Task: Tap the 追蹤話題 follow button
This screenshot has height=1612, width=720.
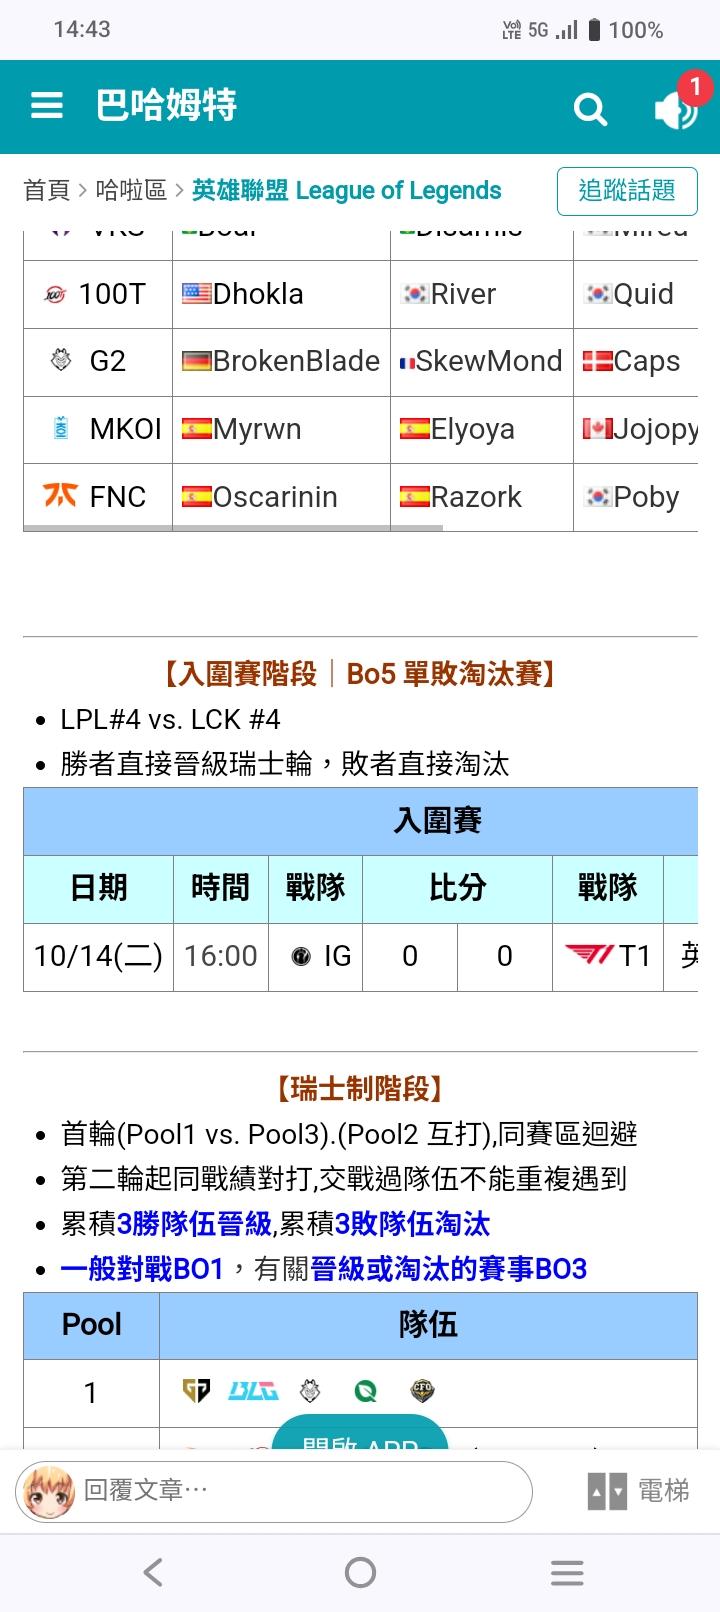Action: tap(627, 190)
